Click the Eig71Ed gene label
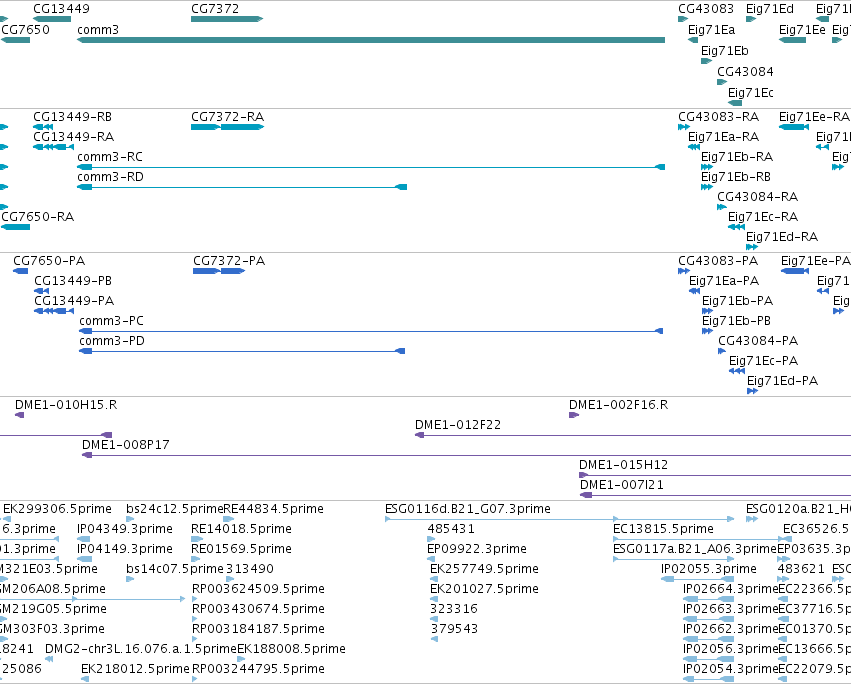 (x=770, y=9)
